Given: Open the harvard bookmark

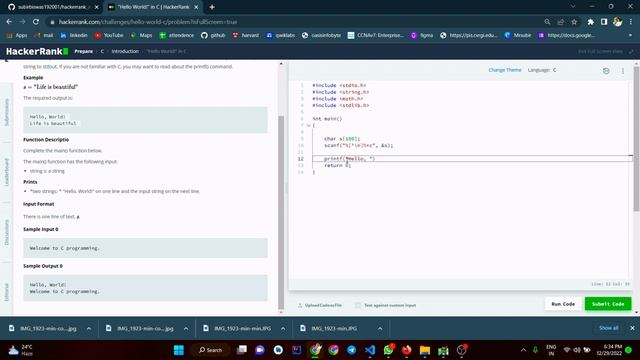Looking at the screenshot, I should click(245, 36).
